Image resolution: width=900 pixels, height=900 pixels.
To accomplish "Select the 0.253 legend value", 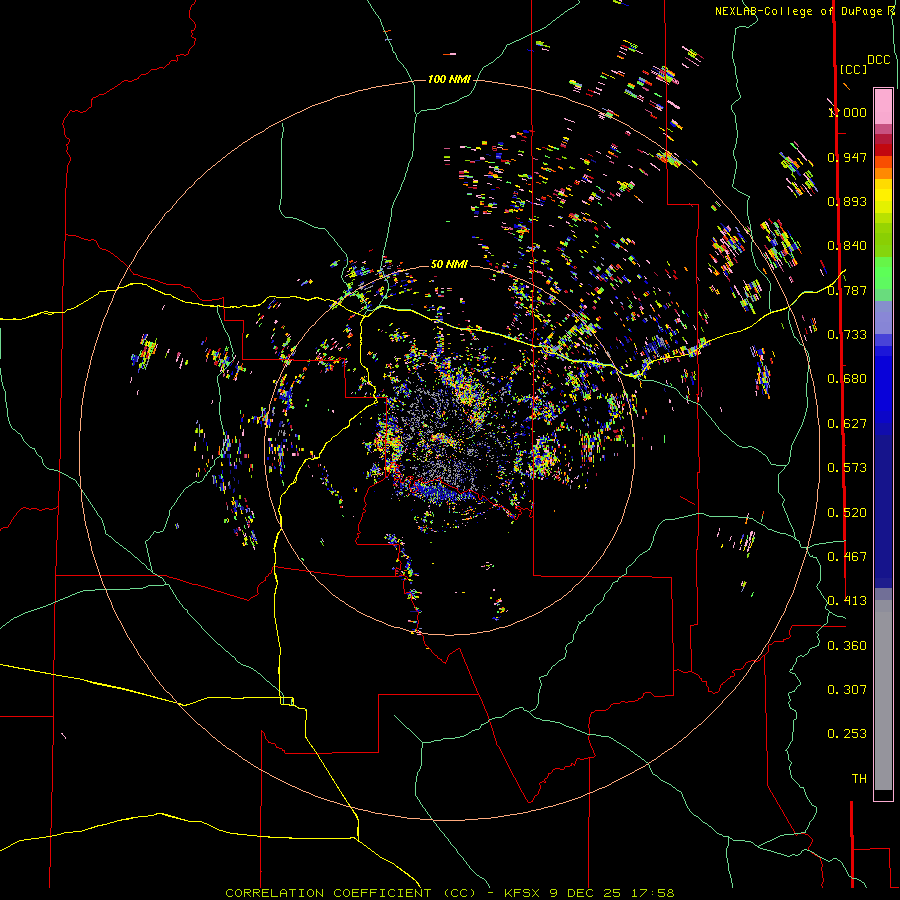I will tap(847, 734).
